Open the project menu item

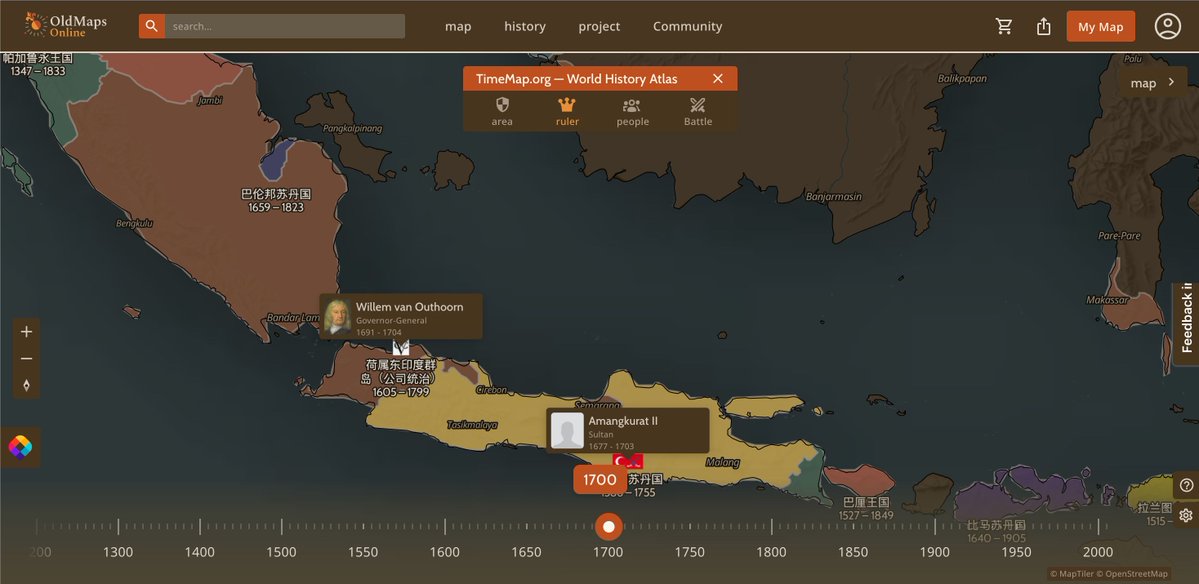coord(599,27)
